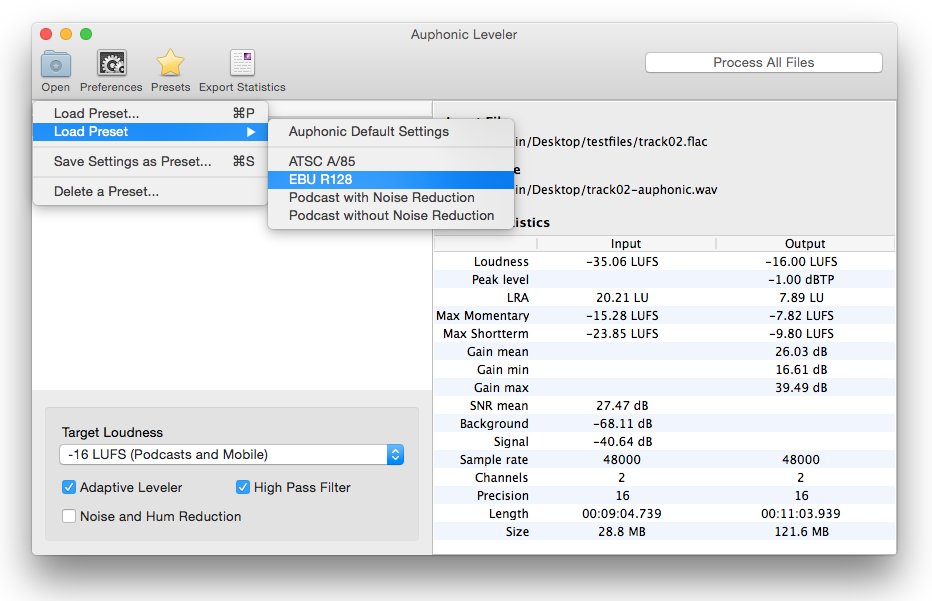Click the Presets star icon
Image resolution: width=932 pixels, height=601 pixels.
pyautogui.click(x=170, y=63)
